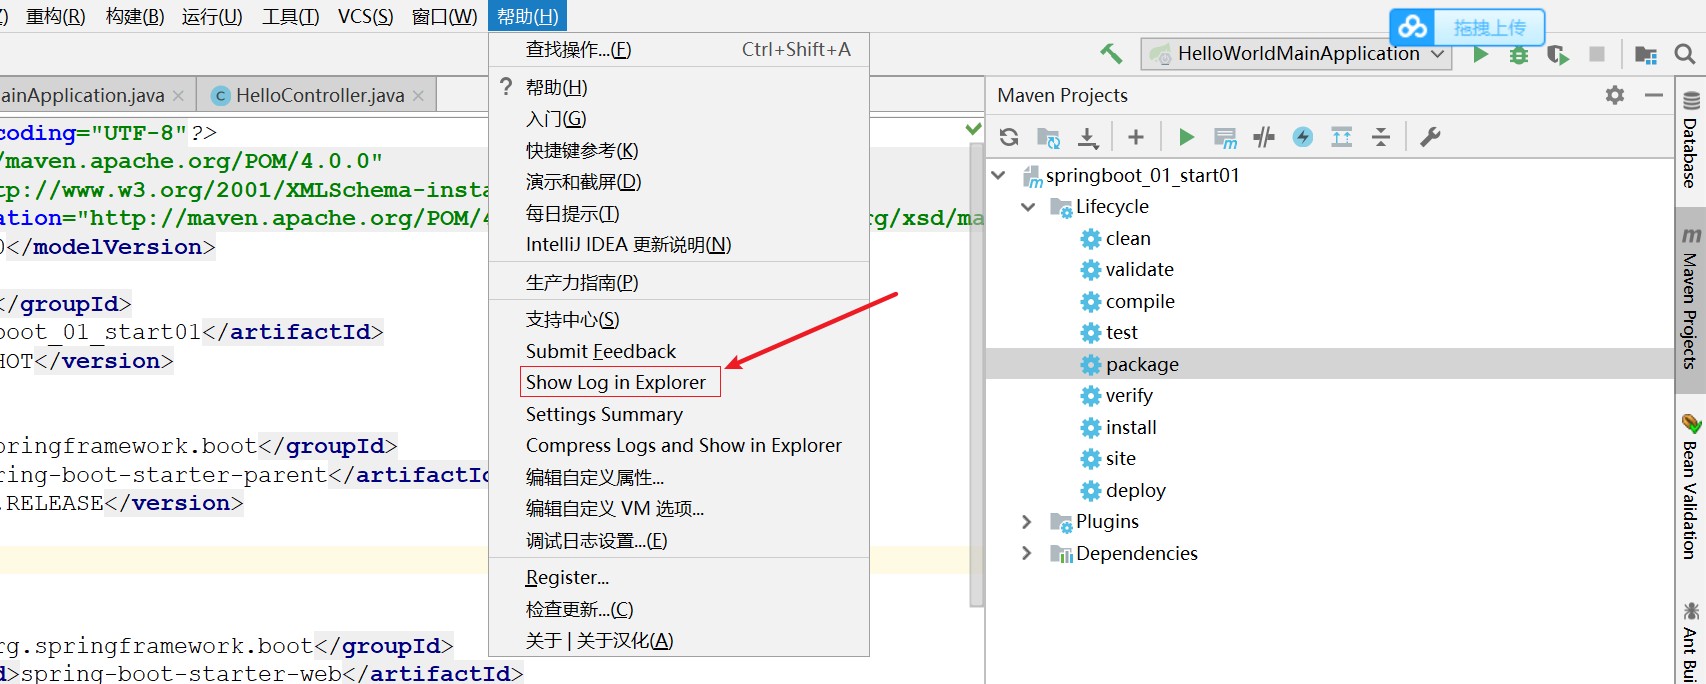Choose Settings Summary menu entry
1706x684 pixels.
point(679,414)
